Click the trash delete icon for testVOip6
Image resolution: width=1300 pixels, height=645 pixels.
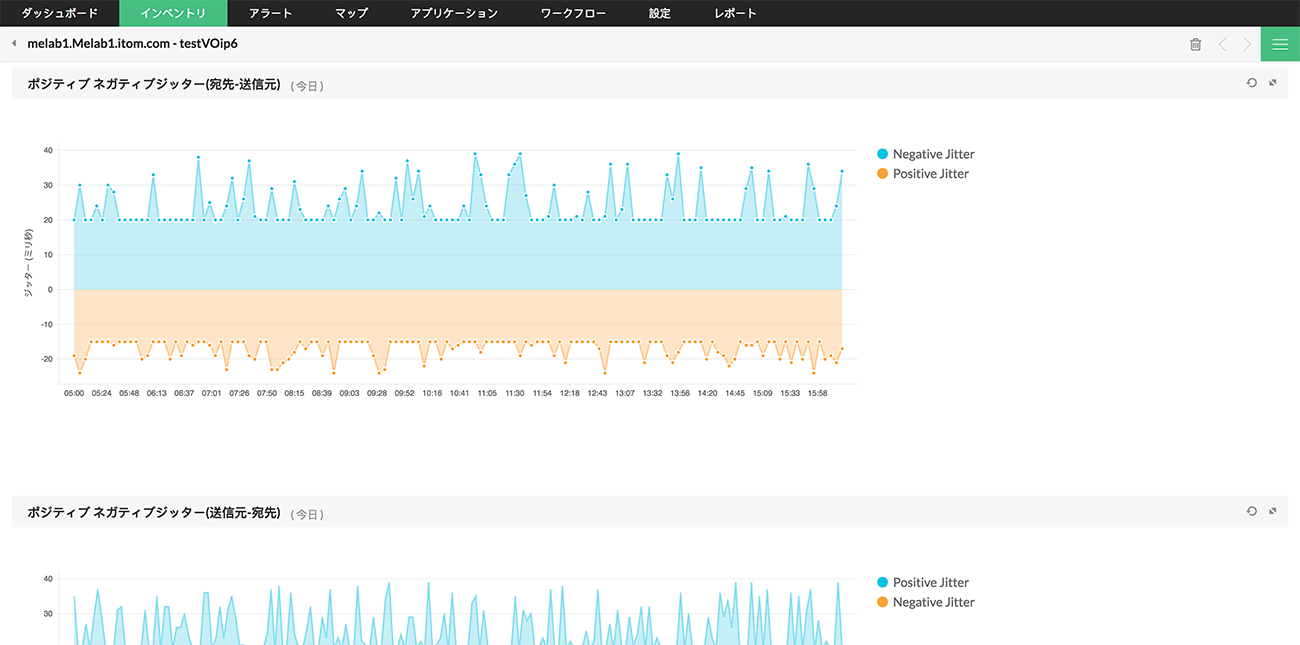pyautogui.click(x=1195, y=44)
